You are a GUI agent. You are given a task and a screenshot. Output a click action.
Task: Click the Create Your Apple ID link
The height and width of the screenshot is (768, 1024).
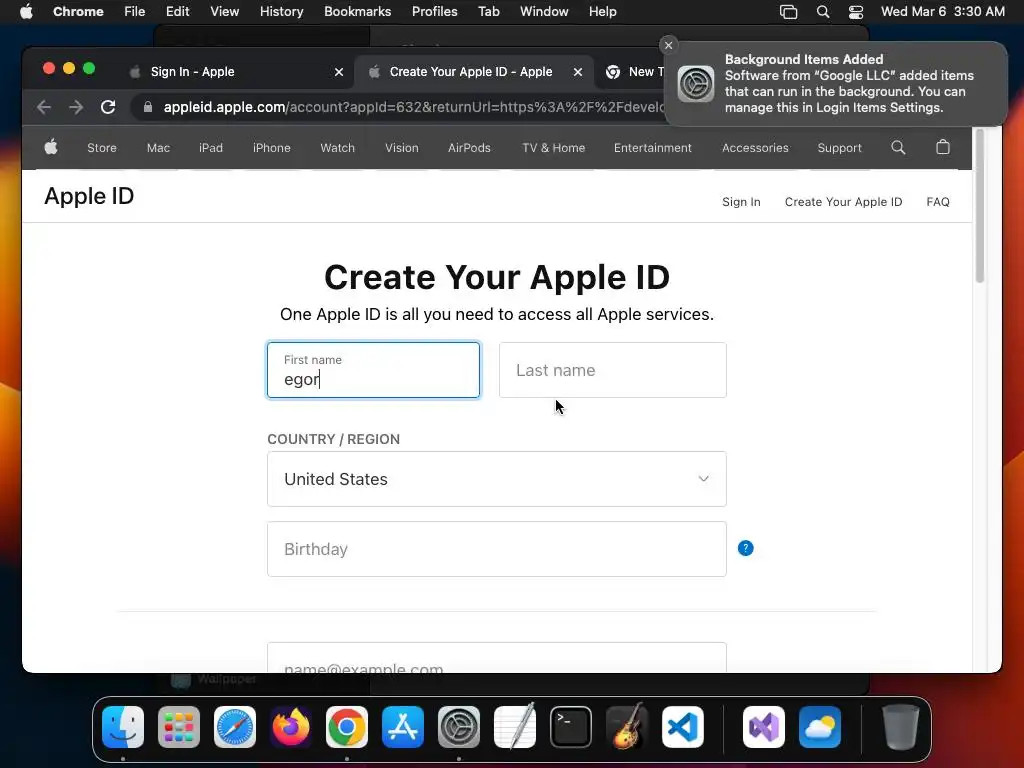(843, 202)
